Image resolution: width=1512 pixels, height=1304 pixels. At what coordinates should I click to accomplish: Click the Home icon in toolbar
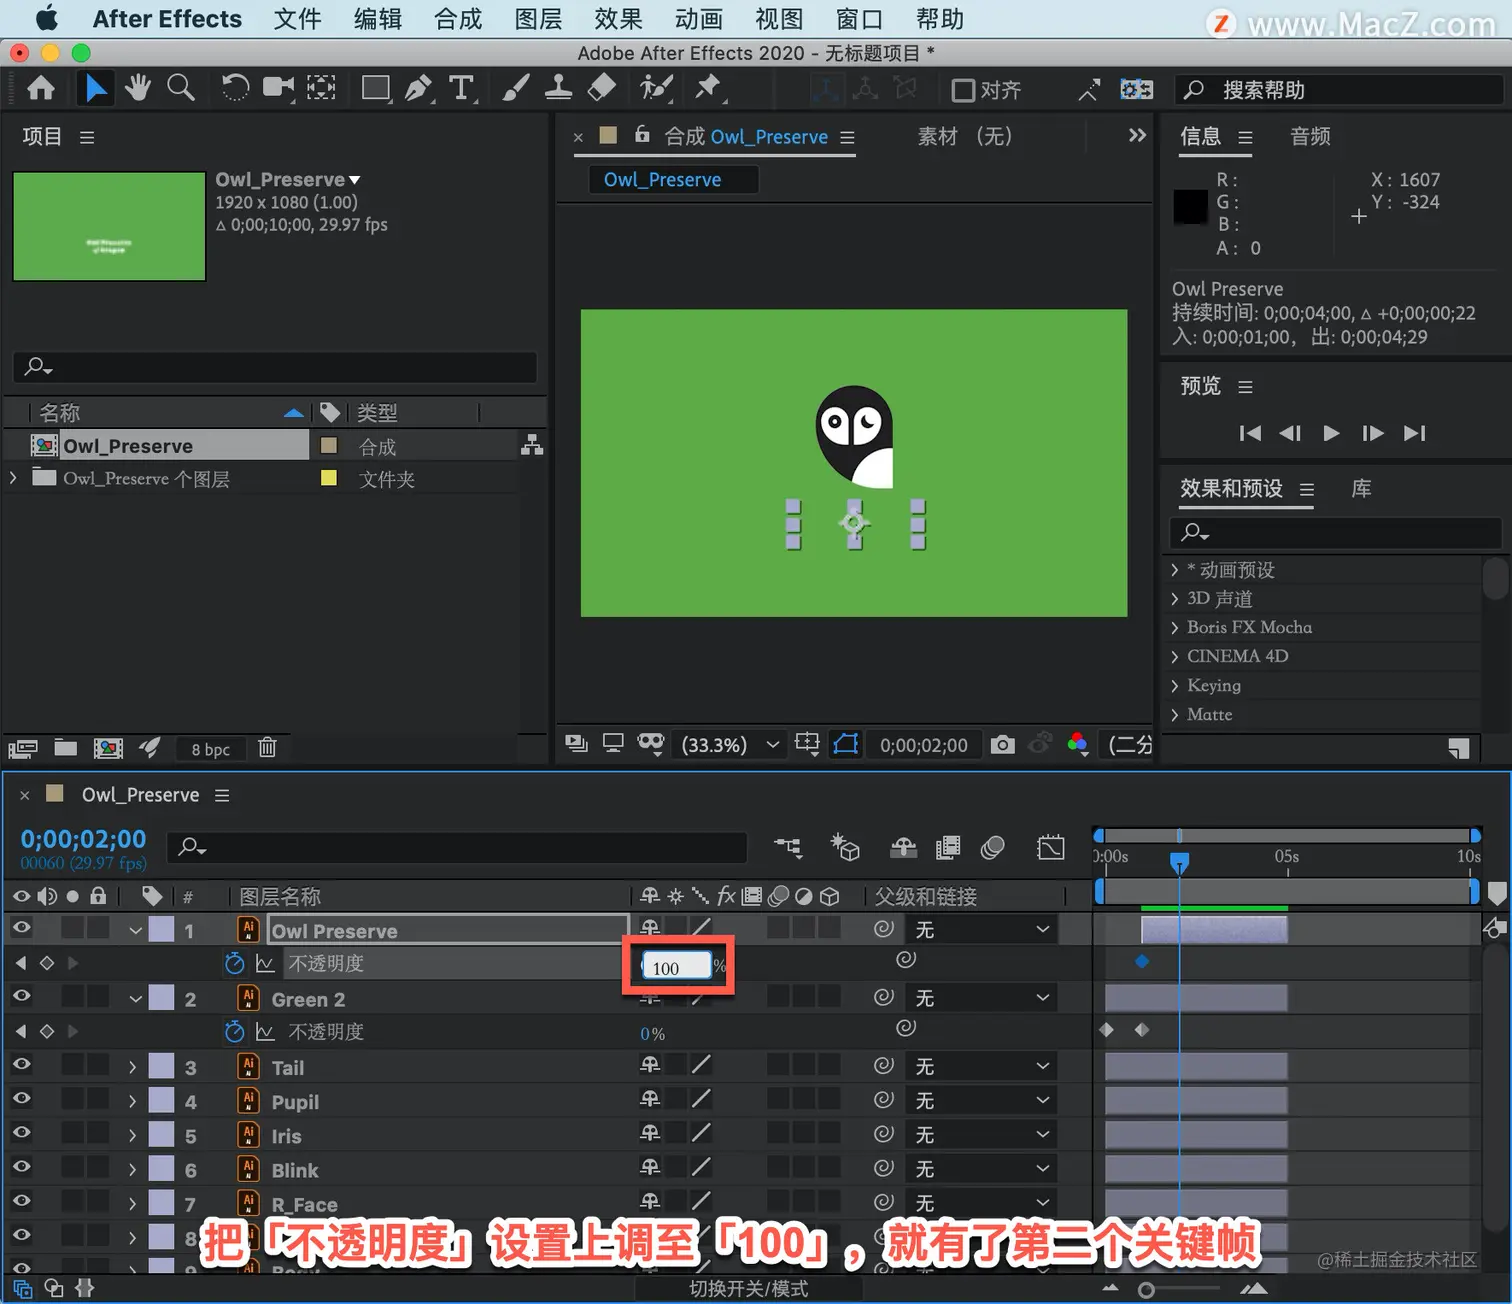tap(41, 89)
